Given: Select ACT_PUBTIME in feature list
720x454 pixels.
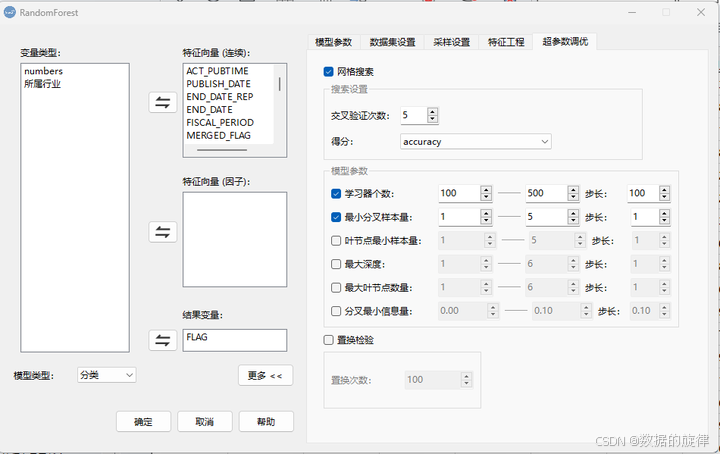Looking at the screenshot, I should click(217, 71).
